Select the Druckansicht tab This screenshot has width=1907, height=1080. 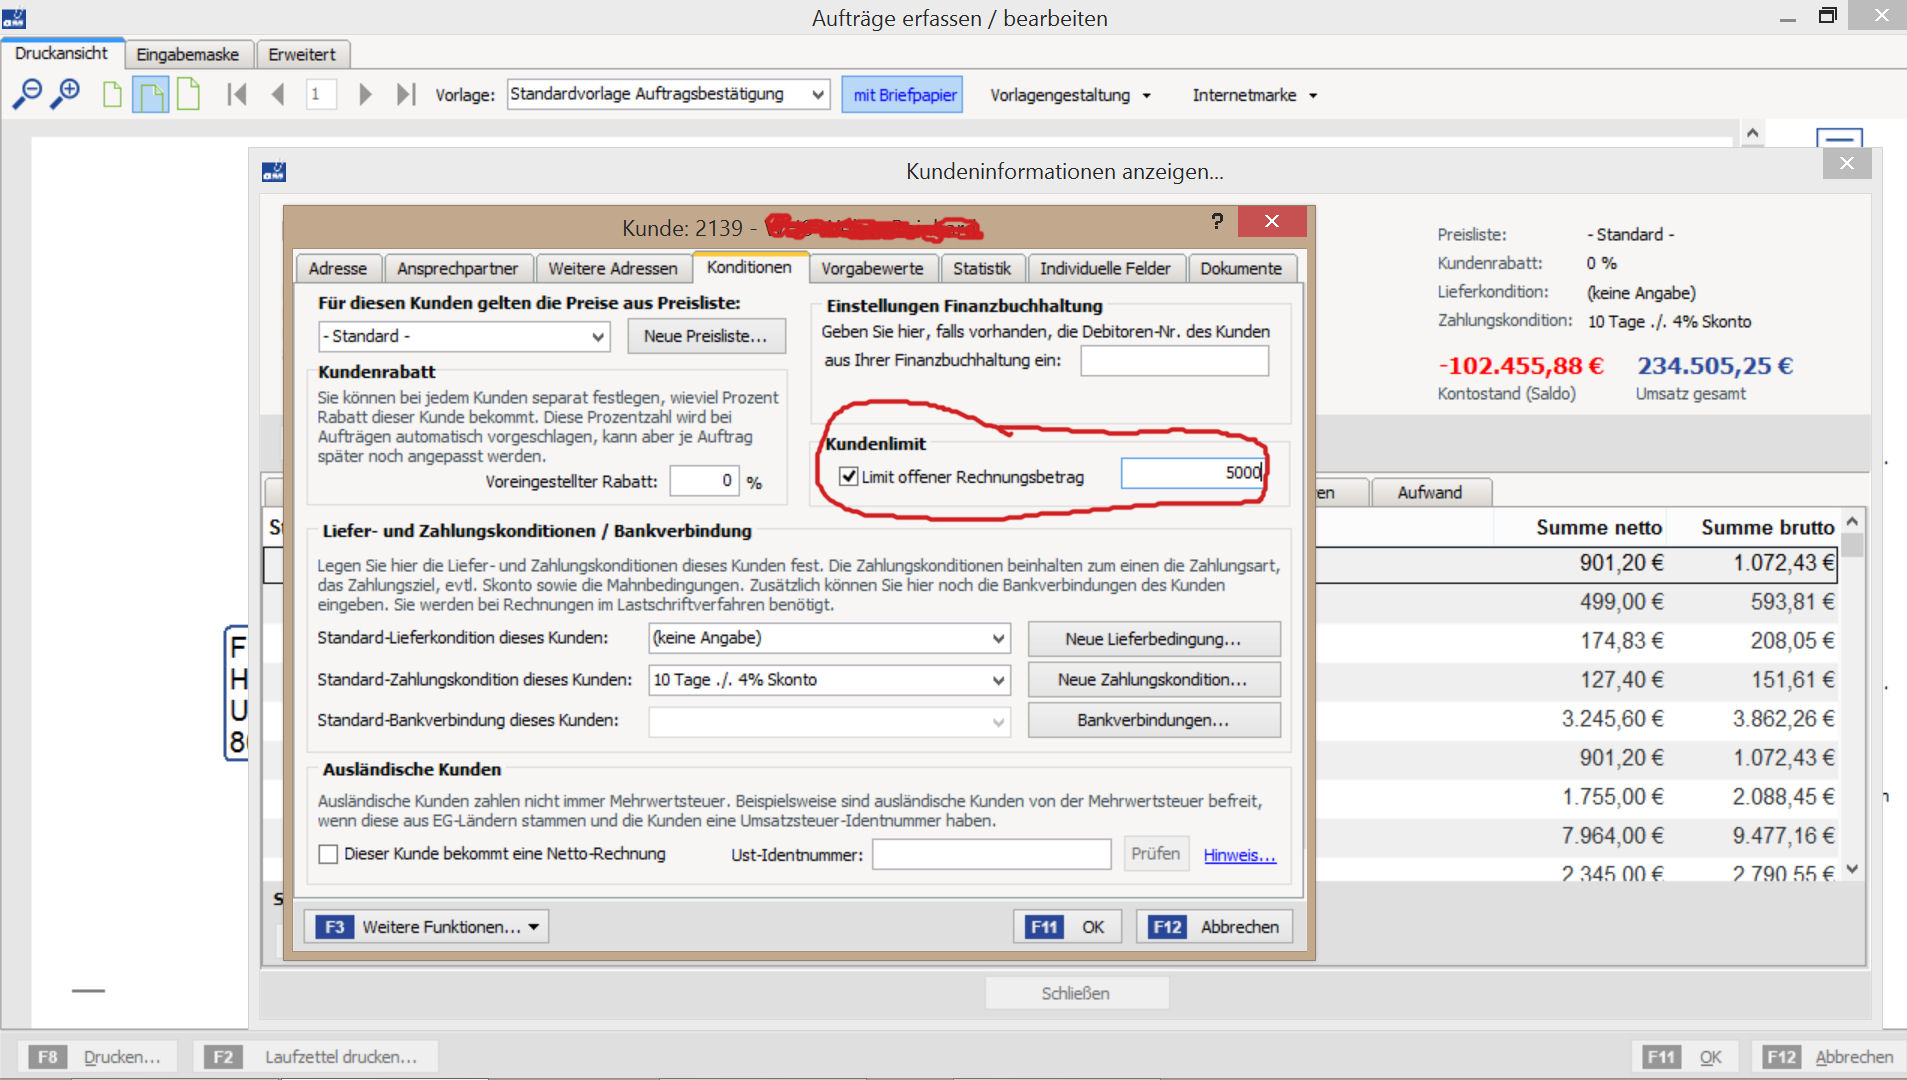pos(61,53)
